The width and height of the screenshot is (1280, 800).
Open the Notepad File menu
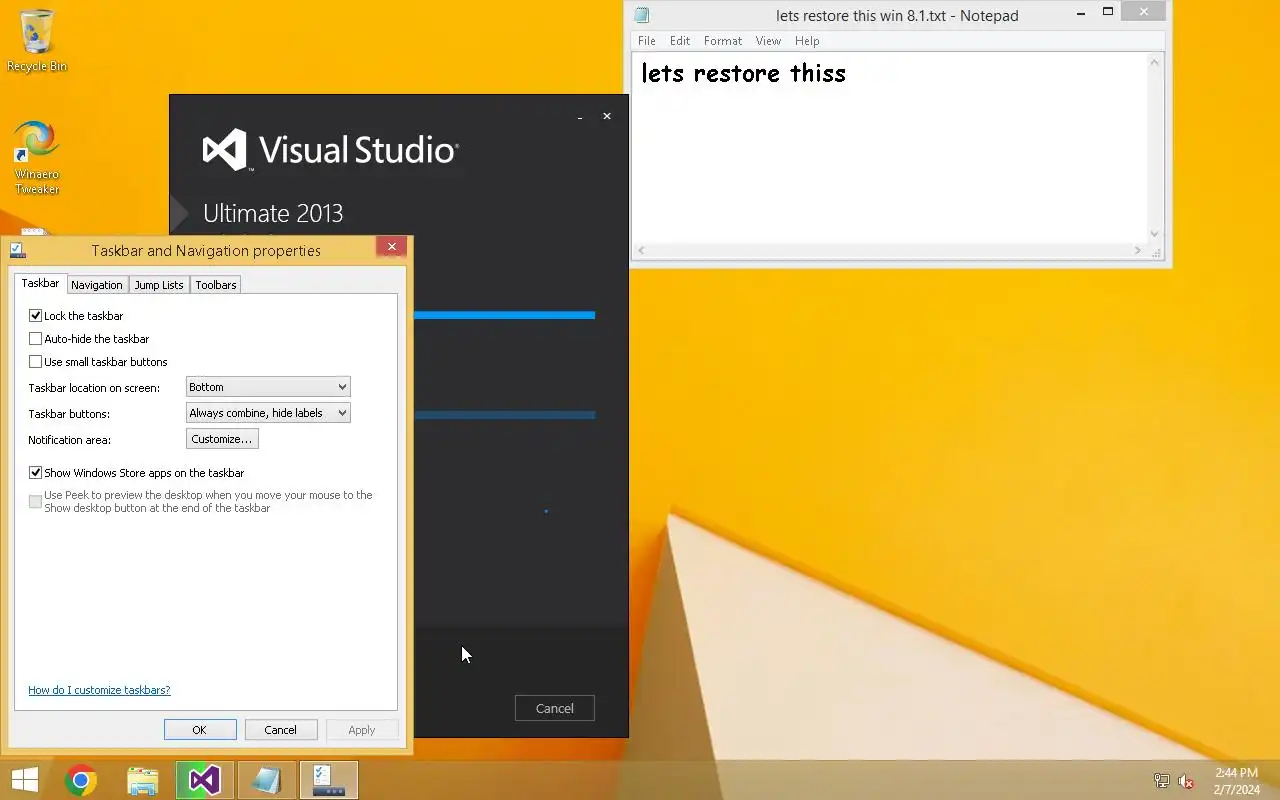pyautogui.click(x=647, y=41)
